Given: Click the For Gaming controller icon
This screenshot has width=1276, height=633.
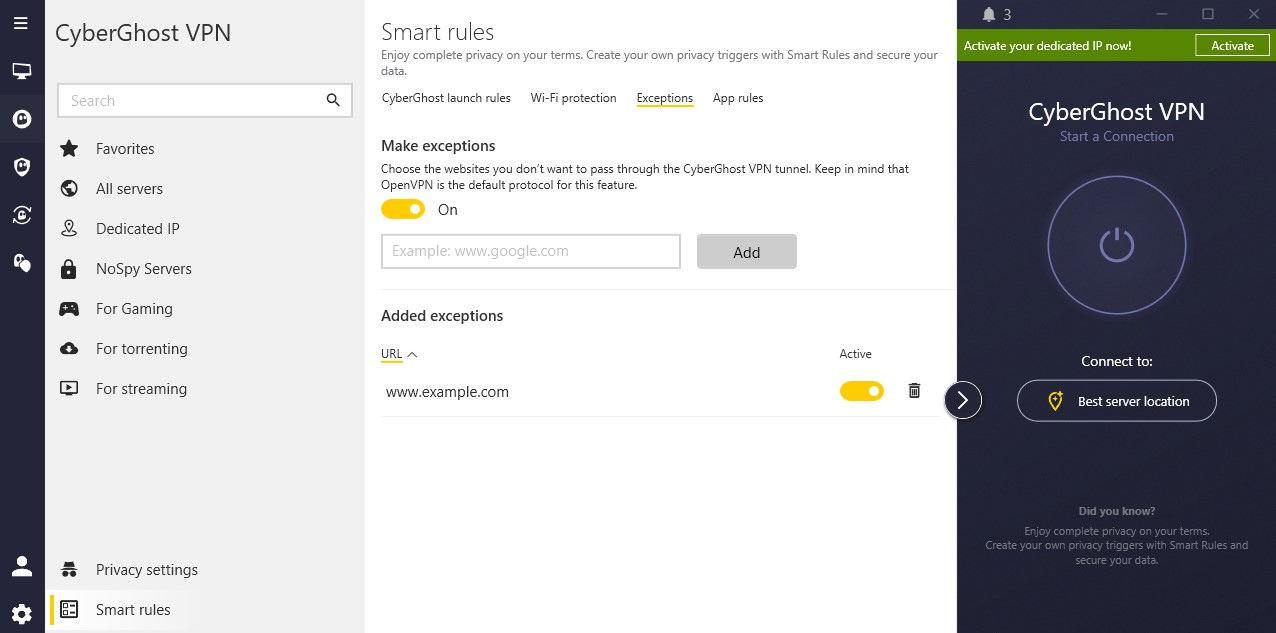Looking at the screenshot, I should tap(69, 309).
